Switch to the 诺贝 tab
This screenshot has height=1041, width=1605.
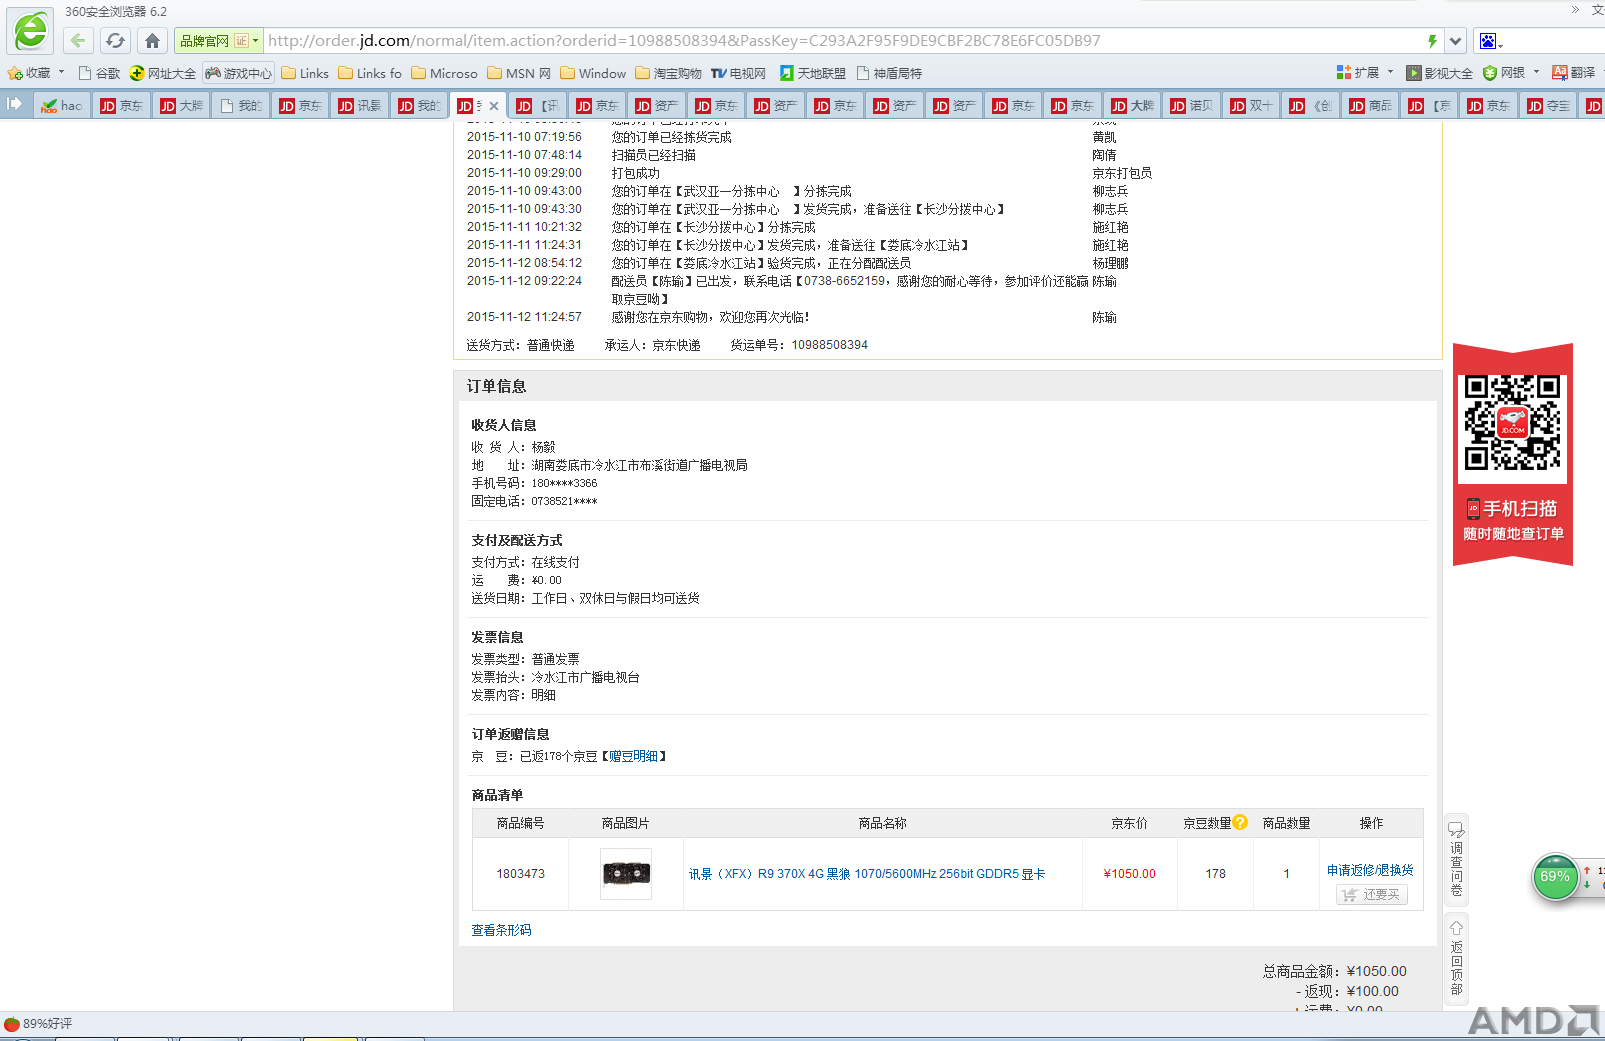pyautogui.click(x=1191, y=105)
